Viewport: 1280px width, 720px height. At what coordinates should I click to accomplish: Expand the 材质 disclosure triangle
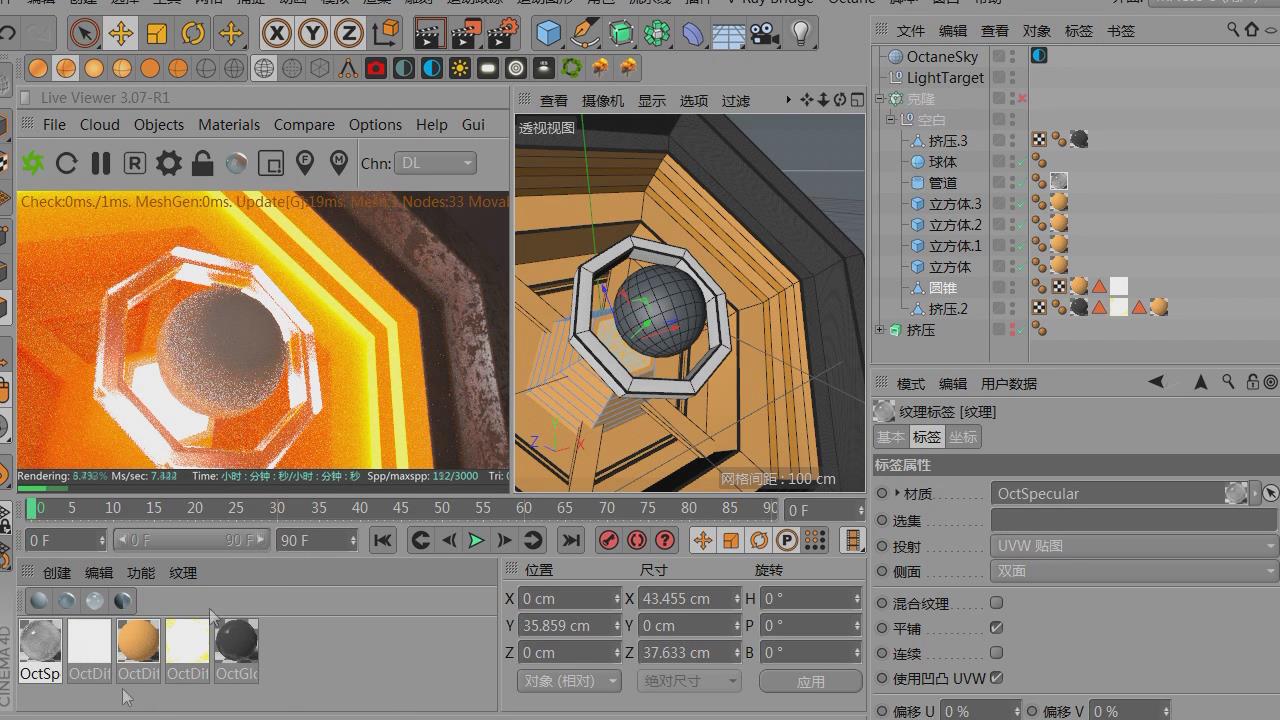tap(897, 493)
